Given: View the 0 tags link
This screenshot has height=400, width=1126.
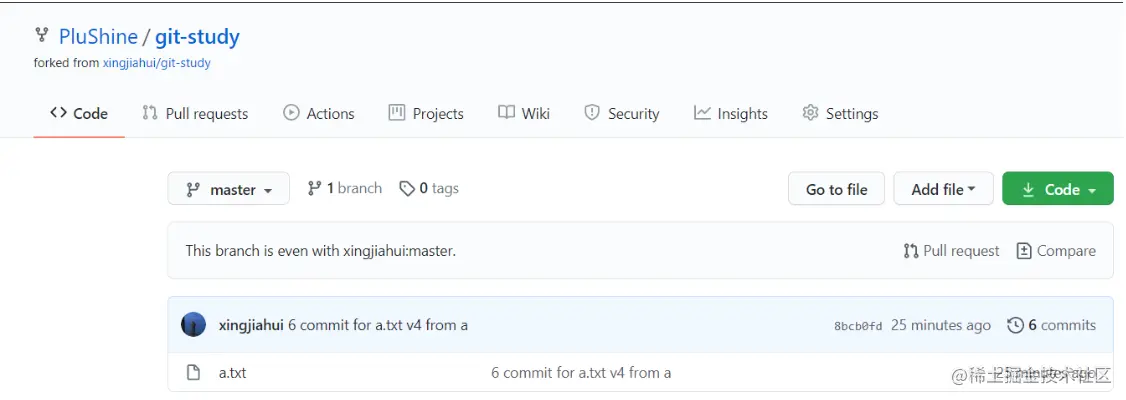Looking at the screenshot, I should [429, 188].
